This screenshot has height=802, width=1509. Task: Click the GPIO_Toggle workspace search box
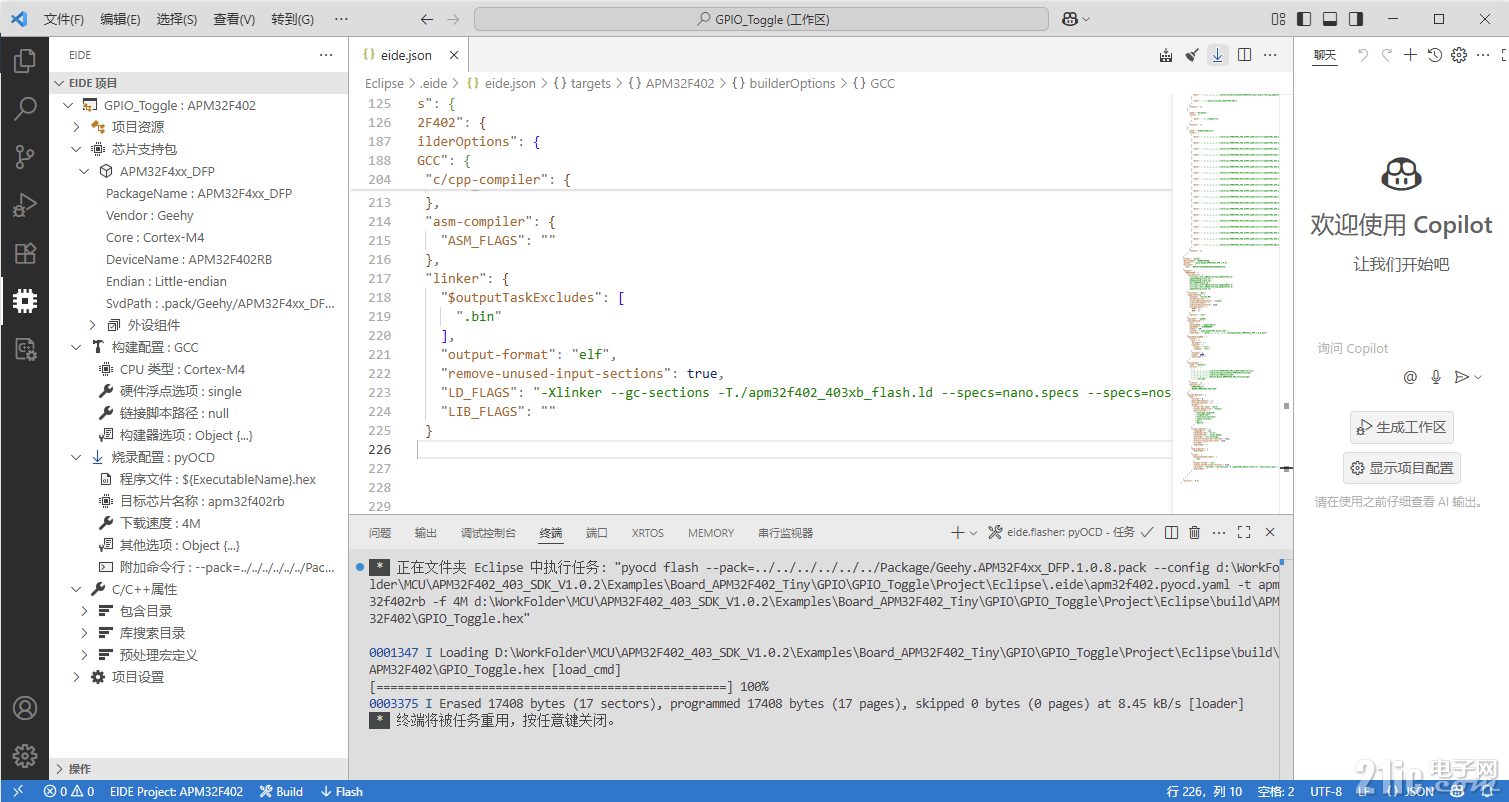pos(761,19)
